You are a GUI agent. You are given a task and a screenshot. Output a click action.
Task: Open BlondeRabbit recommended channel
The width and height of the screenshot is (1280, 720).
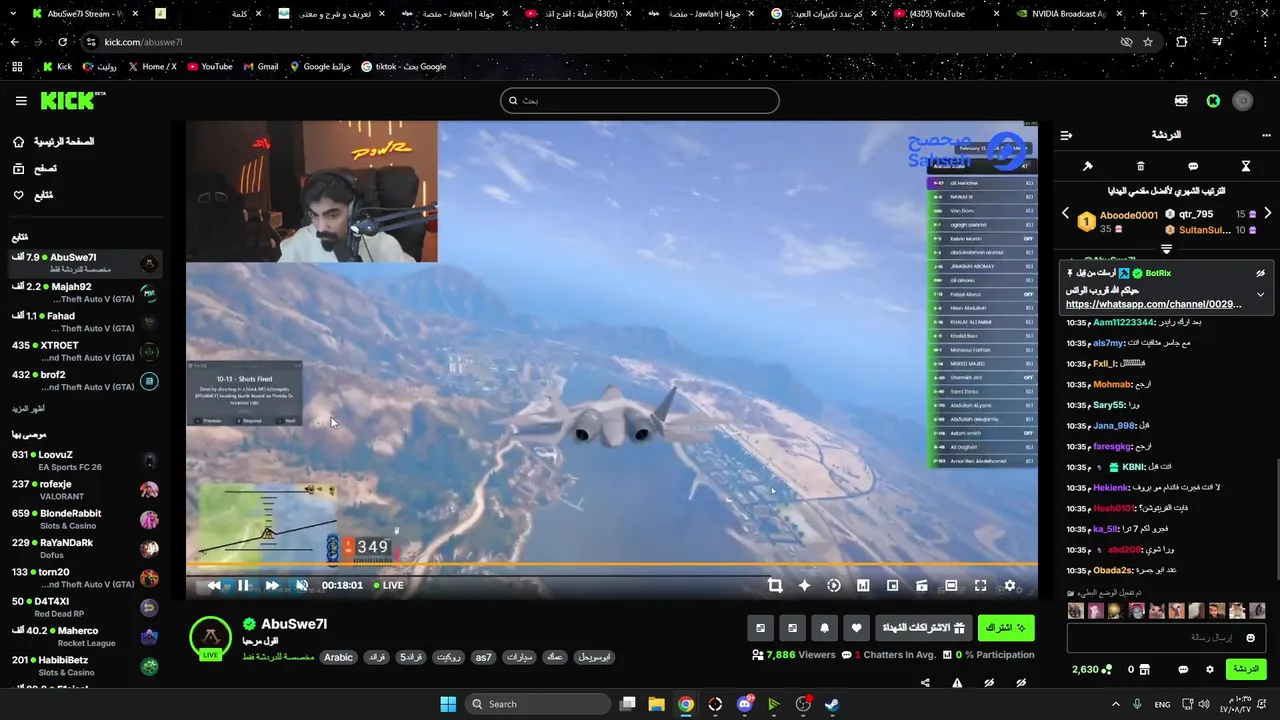(x=85, y=519)
